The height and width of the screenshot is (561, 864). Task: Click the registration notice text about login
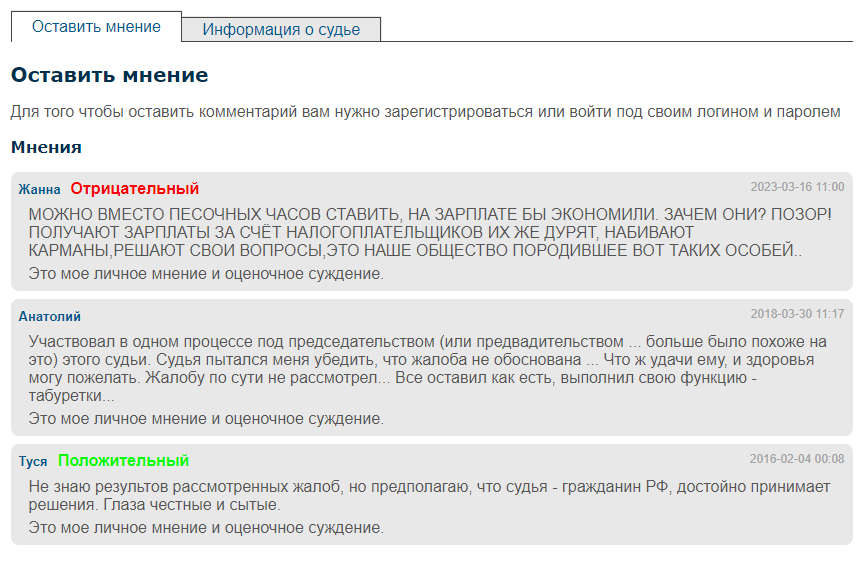(x=425, y=112)
